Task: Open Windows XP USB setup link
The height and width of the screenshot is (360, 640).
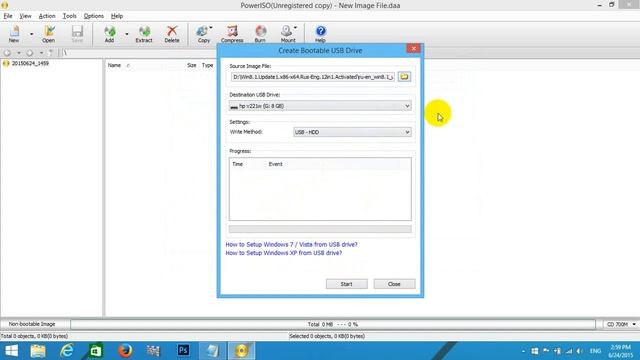Action: coord(284,253)
